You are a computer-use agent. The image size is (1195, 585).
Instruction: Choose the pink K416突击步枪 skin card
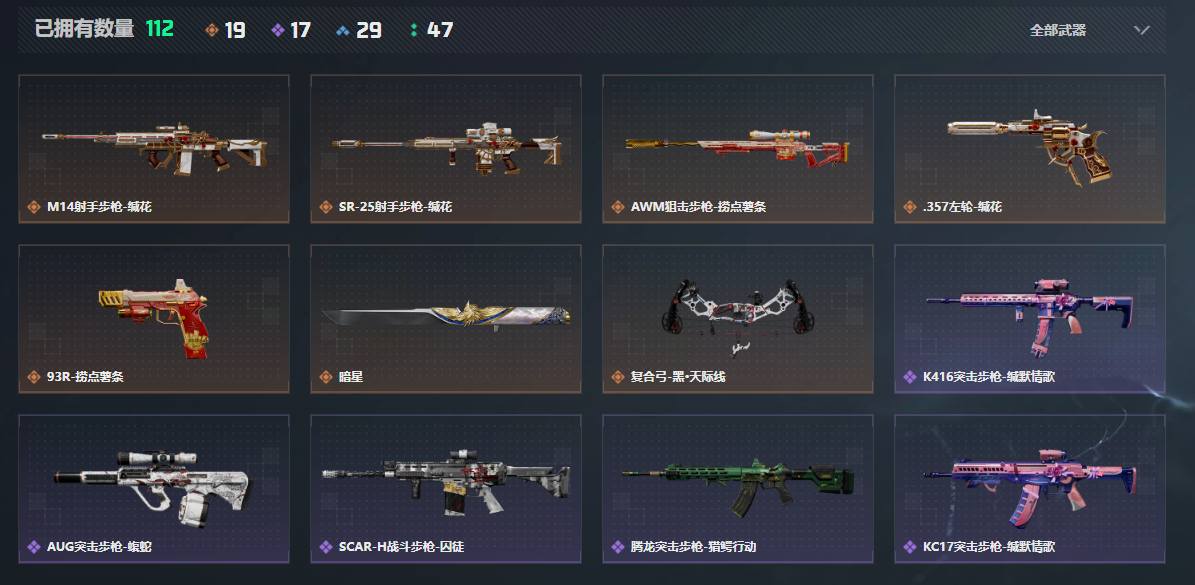click(x=1030, y=318)
